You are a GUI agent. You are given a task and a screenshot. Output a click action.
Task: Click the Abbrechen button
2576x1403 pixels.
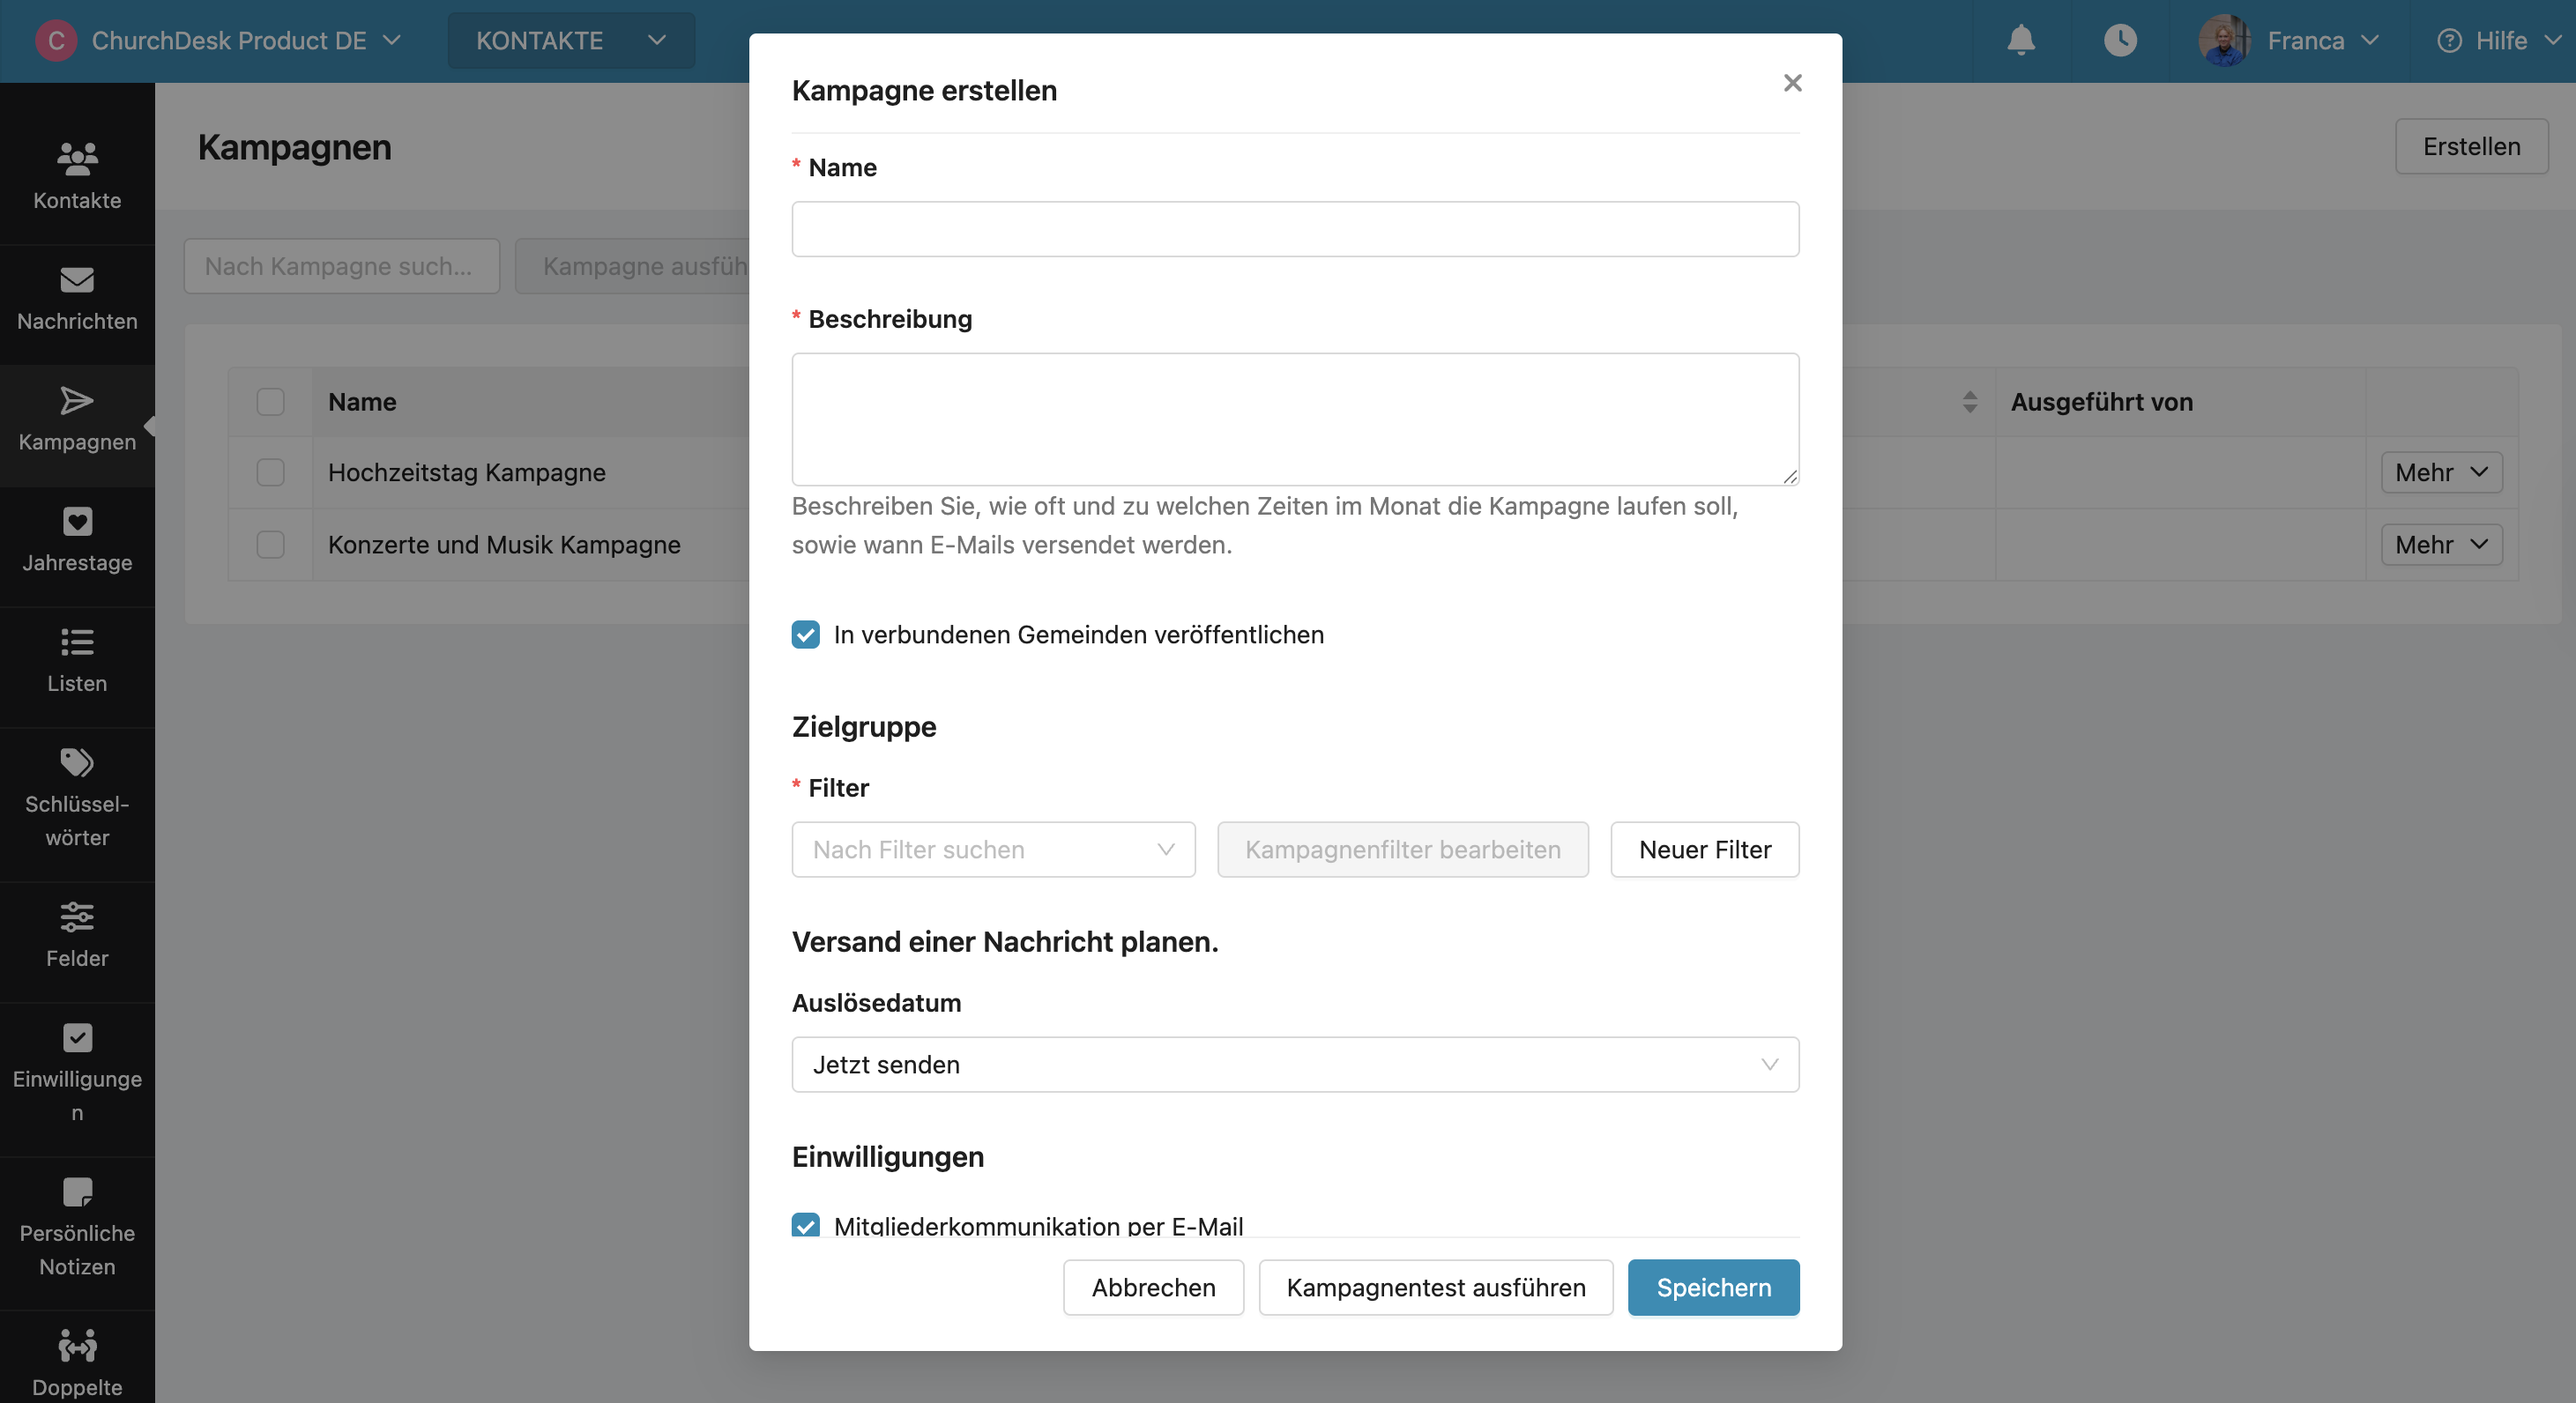(1153, 1287)
